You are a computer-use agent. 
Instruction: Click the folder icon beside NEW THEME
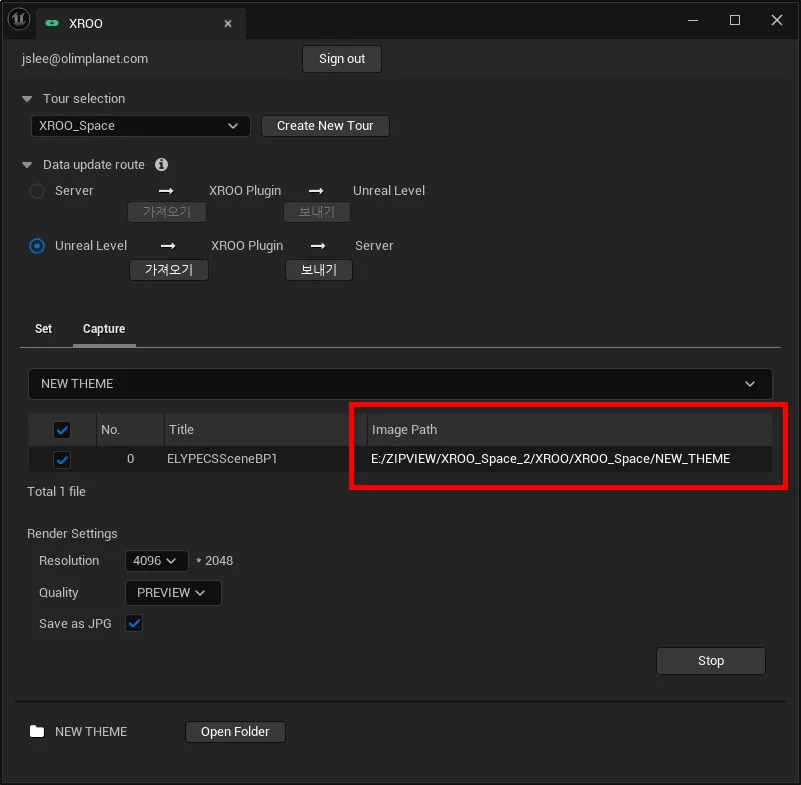[x=37, y=731]
